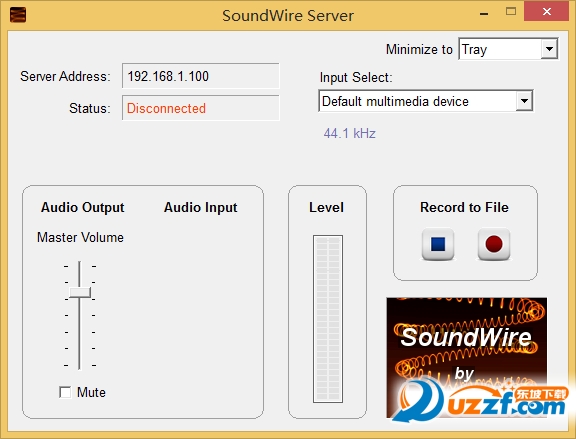Click the 44.1 kHz sample rate label
Image resolution: width=576 pixels, height=439 pixels.
(x=349, y=133)
